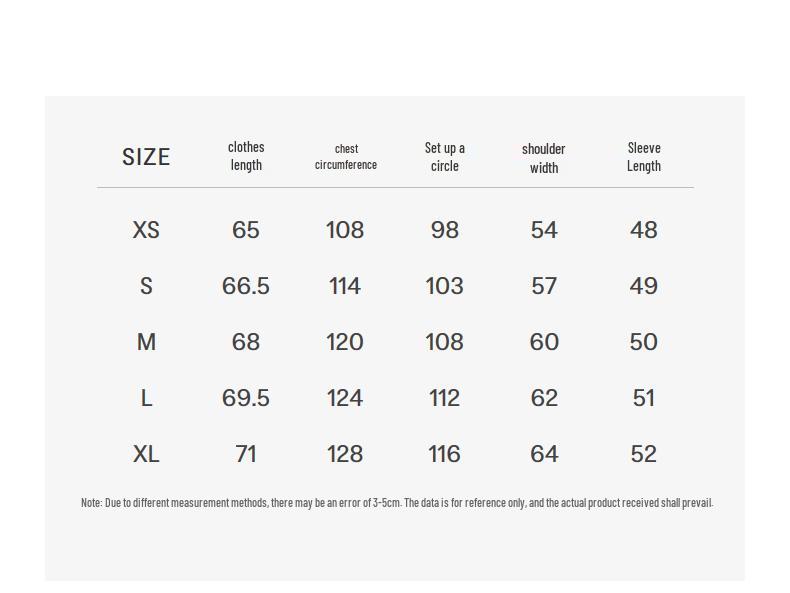Select shoulder width value 62 for L
790x593 pixels.
(x=544, y=398)
